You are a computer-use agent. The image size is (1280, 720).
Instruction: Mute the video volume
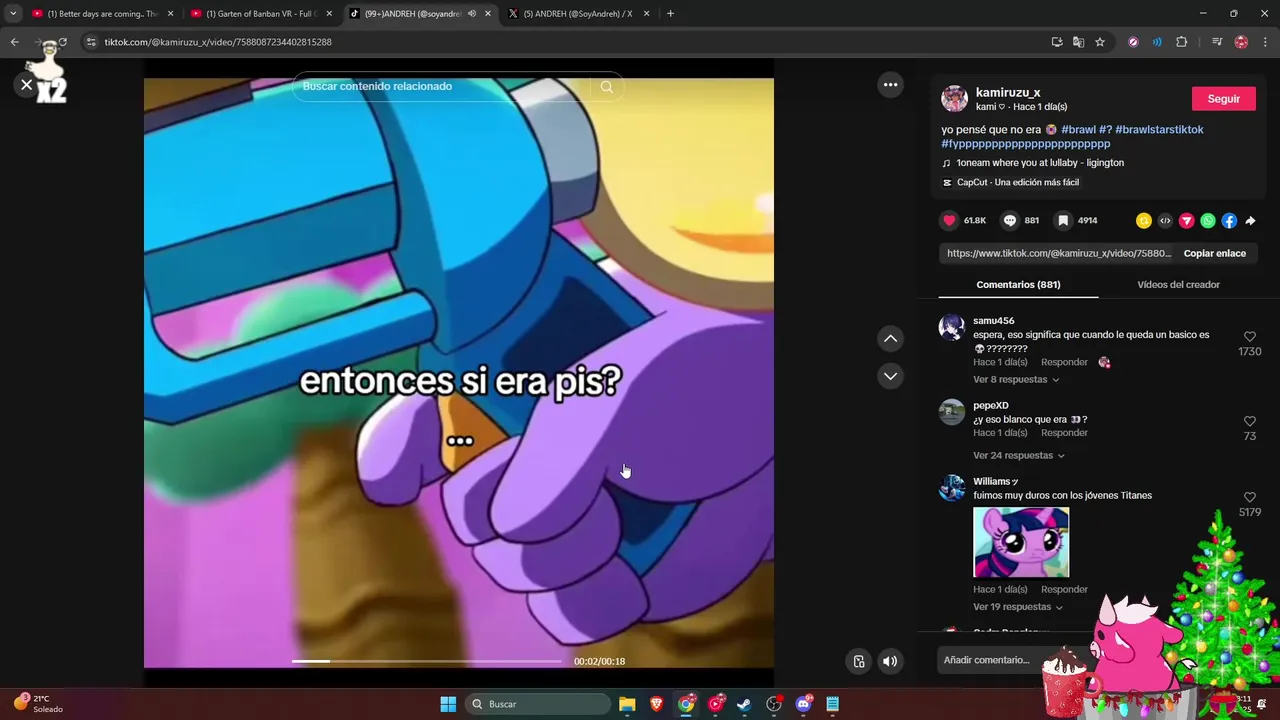point(890,661)
